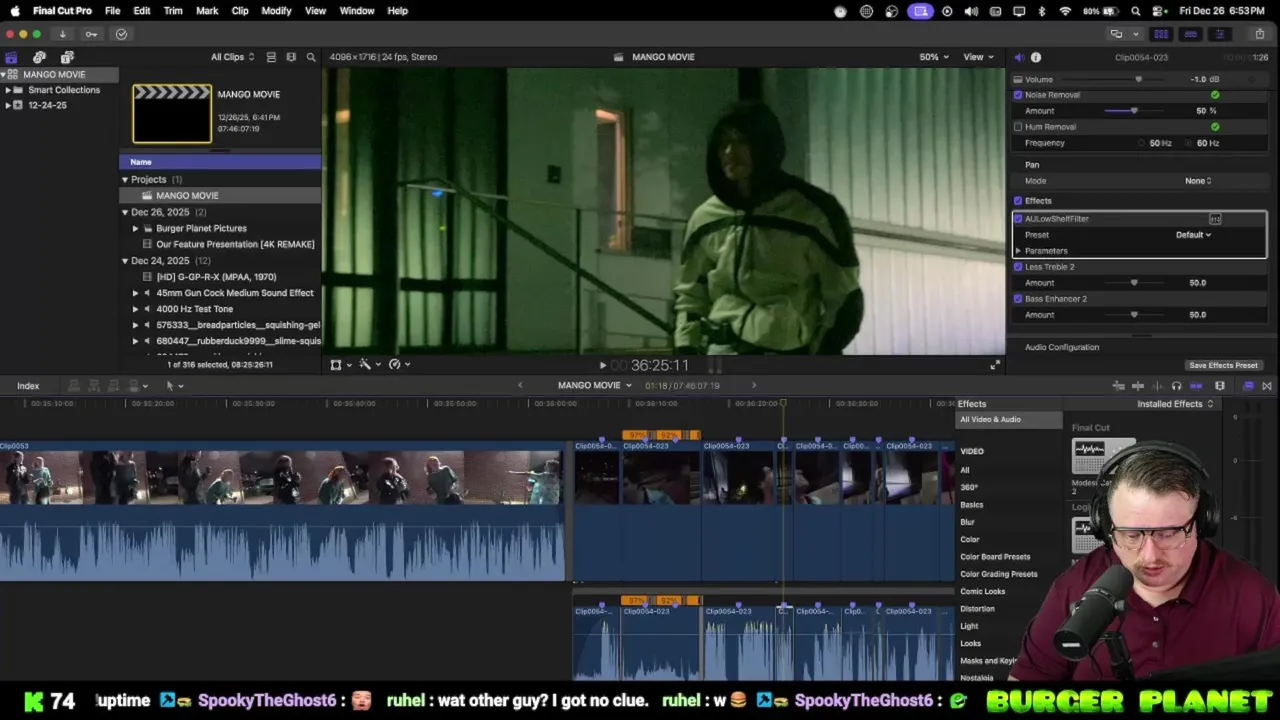Screen dimensions: 1280x720
Task: Toggle clip grouping and filmstrip list view
Action: [x=271, y=57]
